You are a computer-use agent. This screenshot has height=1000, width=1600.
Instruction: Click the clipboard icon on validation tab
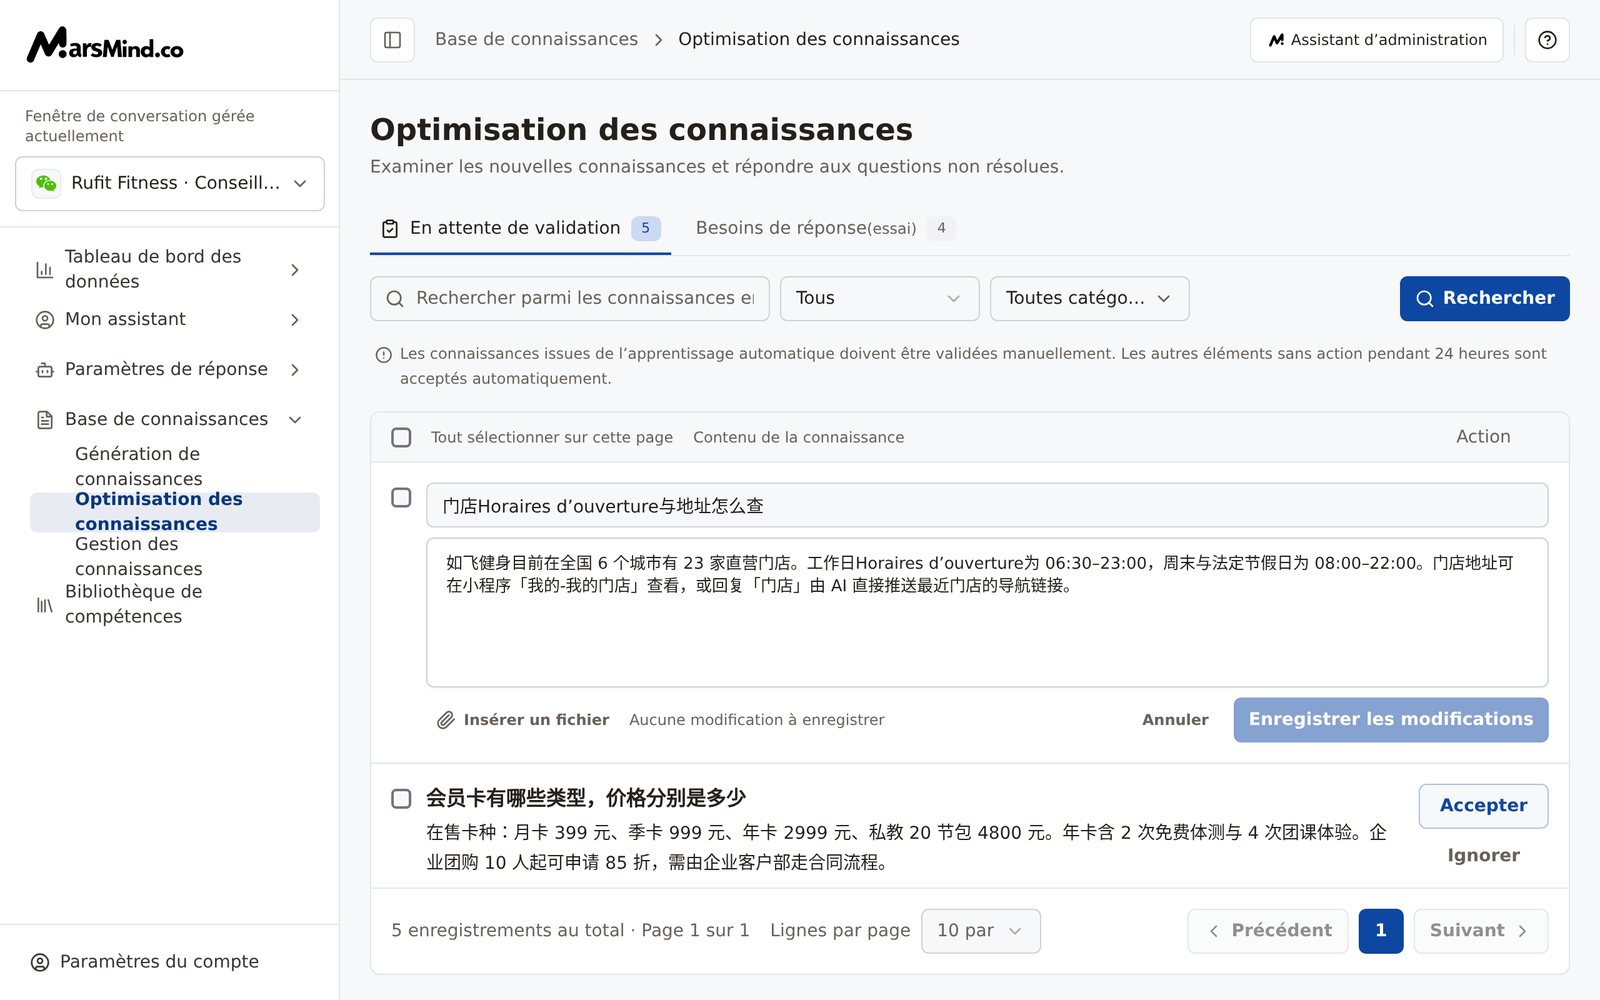point(390,229)
